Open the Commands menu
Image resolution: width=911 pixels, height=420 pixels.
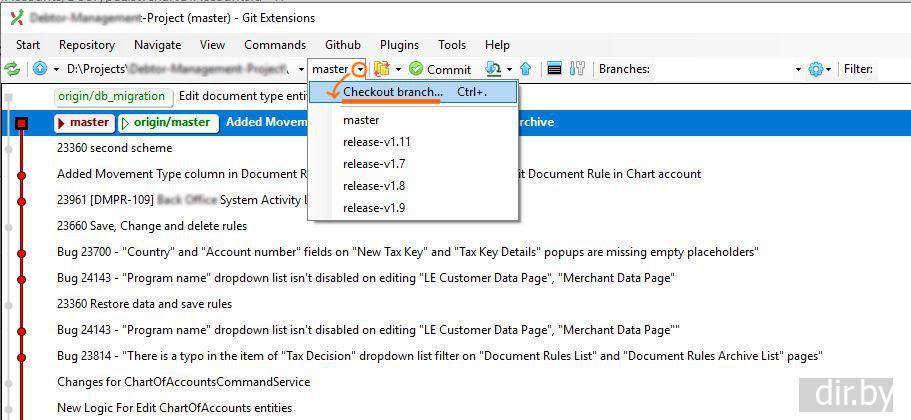(275, 44)
